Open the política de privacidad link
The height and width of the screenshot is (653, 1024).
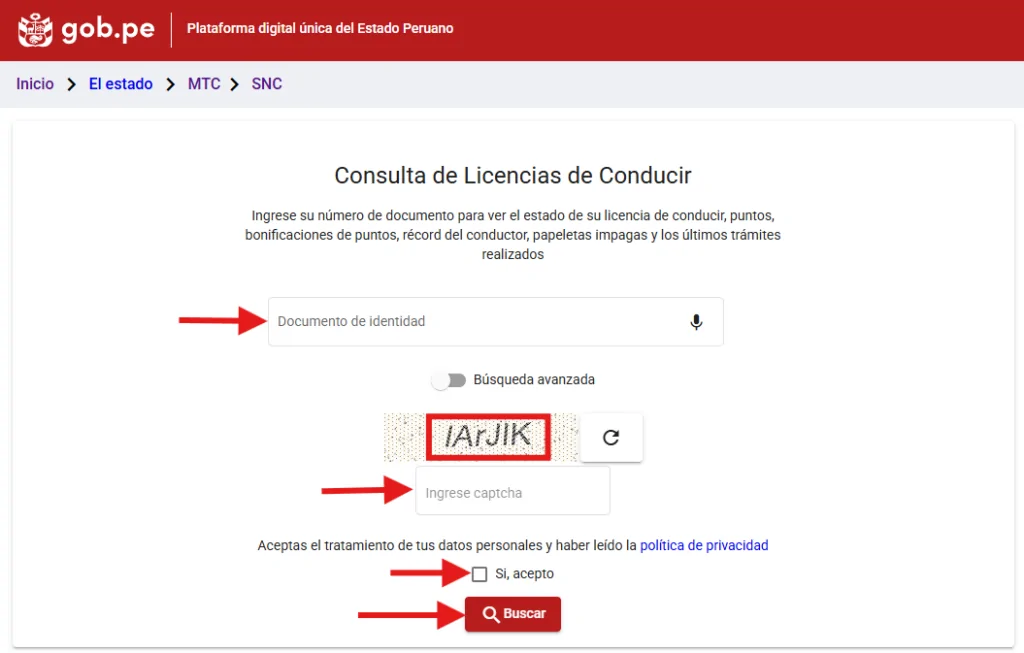(704, 545)
